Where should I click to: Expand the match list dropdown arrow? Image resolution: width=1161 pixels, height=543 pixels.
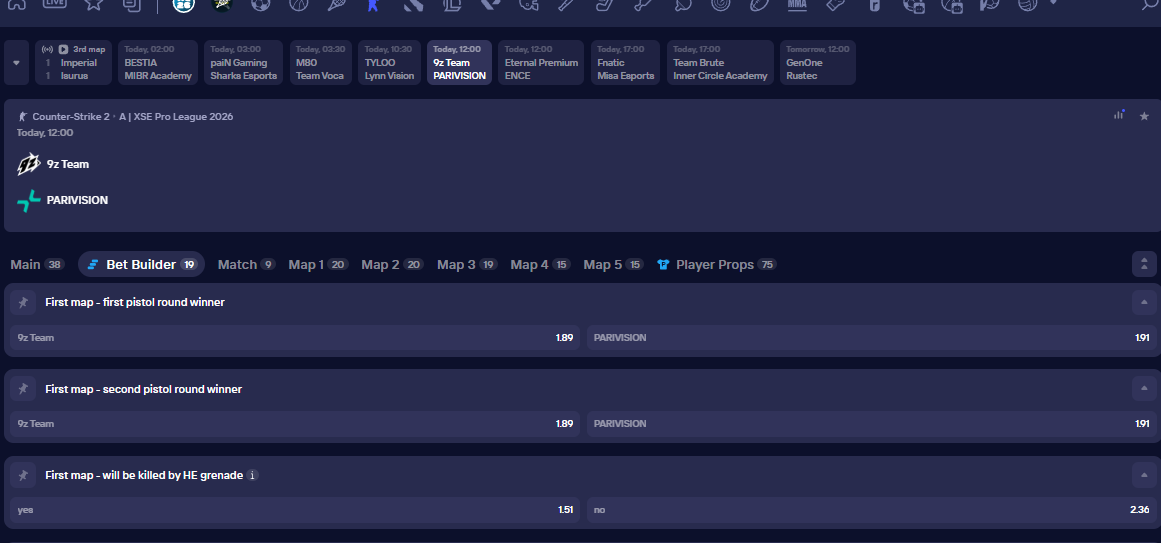pyautogui.click(x=16, y=62)
